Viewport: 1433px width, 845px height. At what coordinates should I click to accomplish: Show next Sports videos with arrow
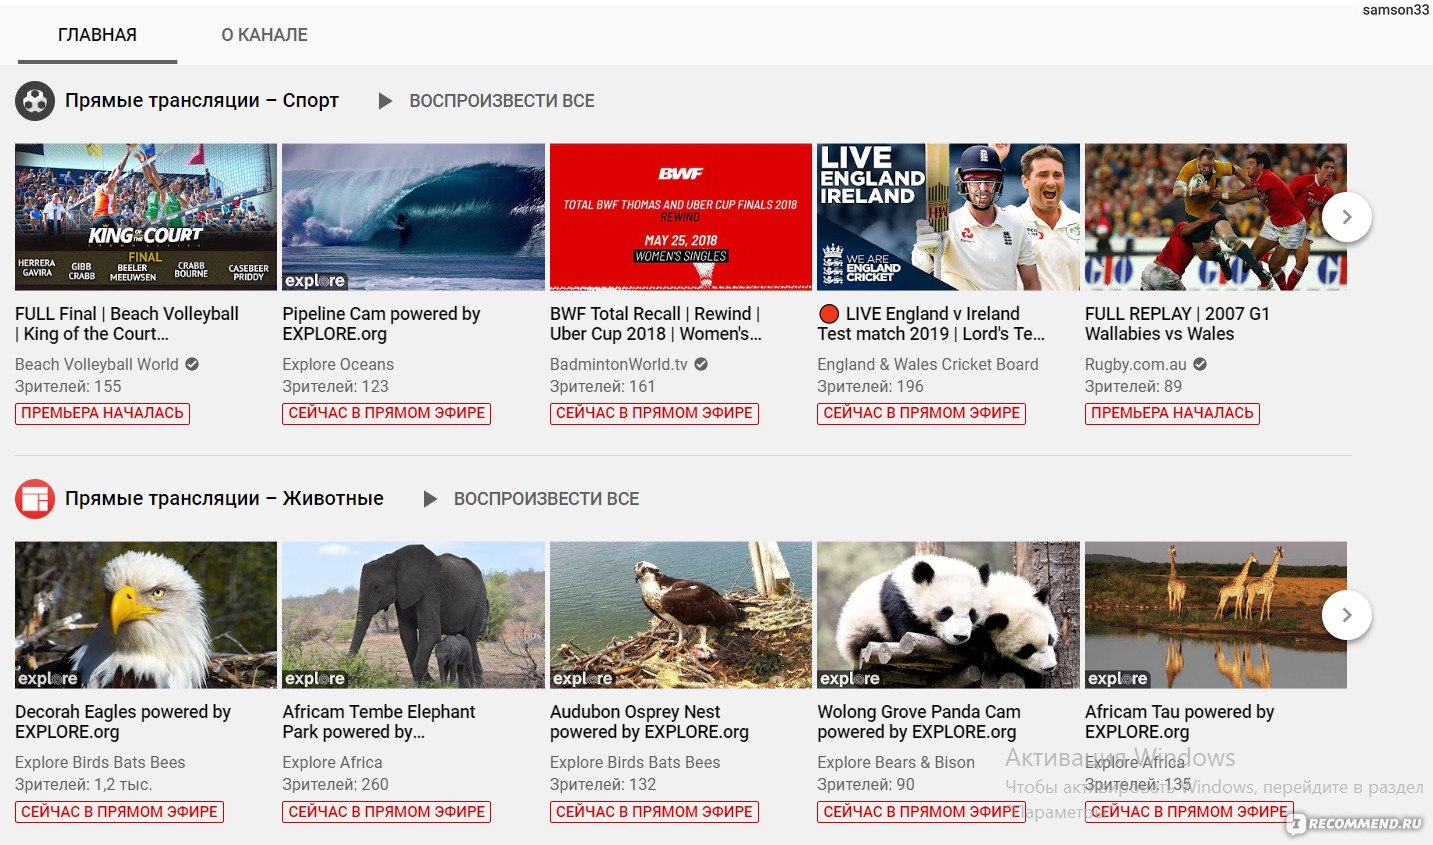pyautogui.click(x=1347, y=217)
